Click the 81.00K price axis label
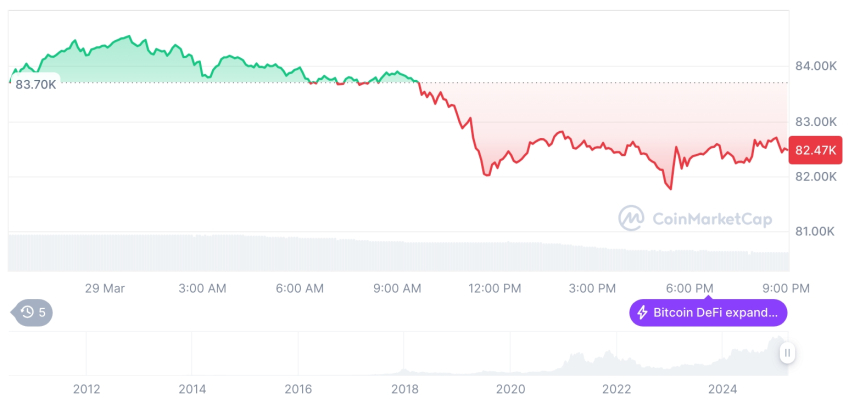 coord(815,232)
